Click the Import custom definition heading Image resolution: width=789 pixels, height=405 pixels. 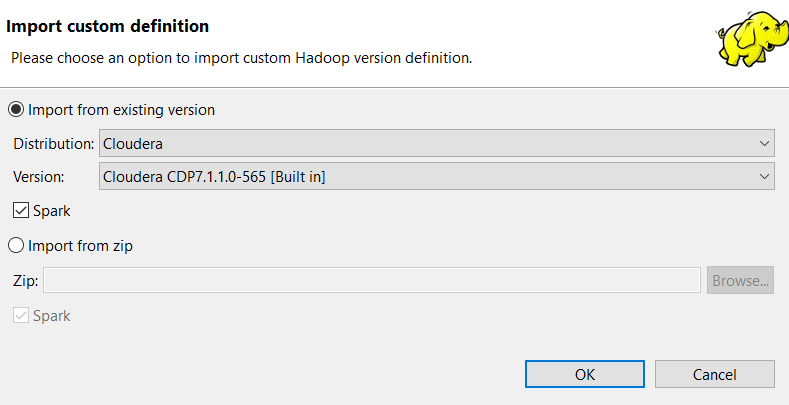click(x=108, y=24)
